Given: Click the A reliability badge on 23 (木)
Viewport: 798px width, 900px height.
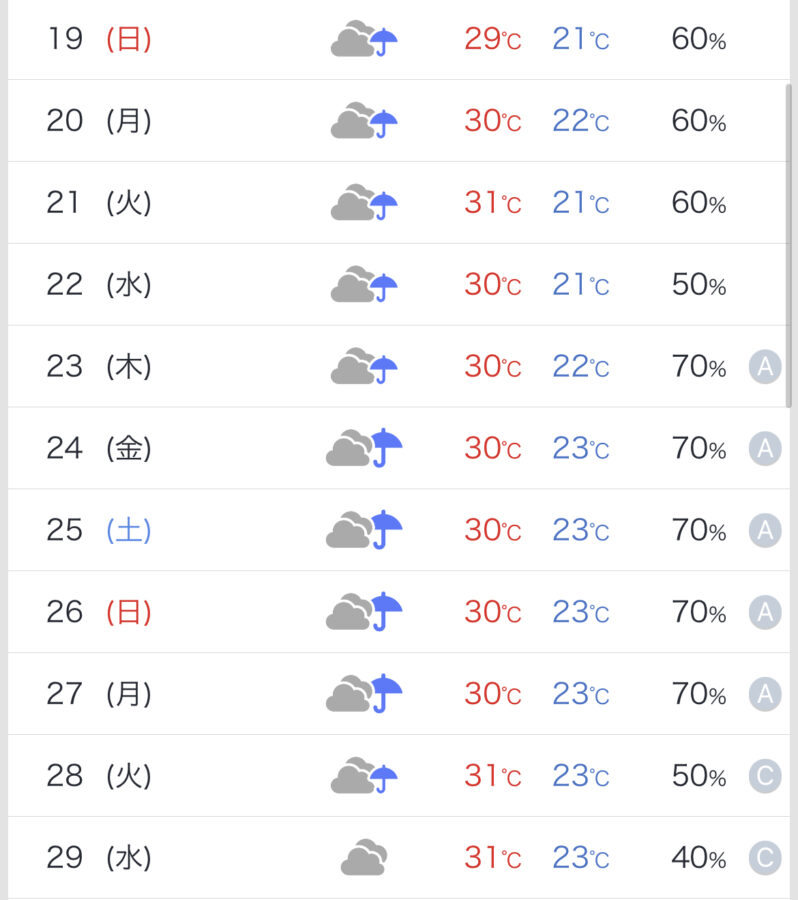Looking at the screenshot, I should coord(765,367).
